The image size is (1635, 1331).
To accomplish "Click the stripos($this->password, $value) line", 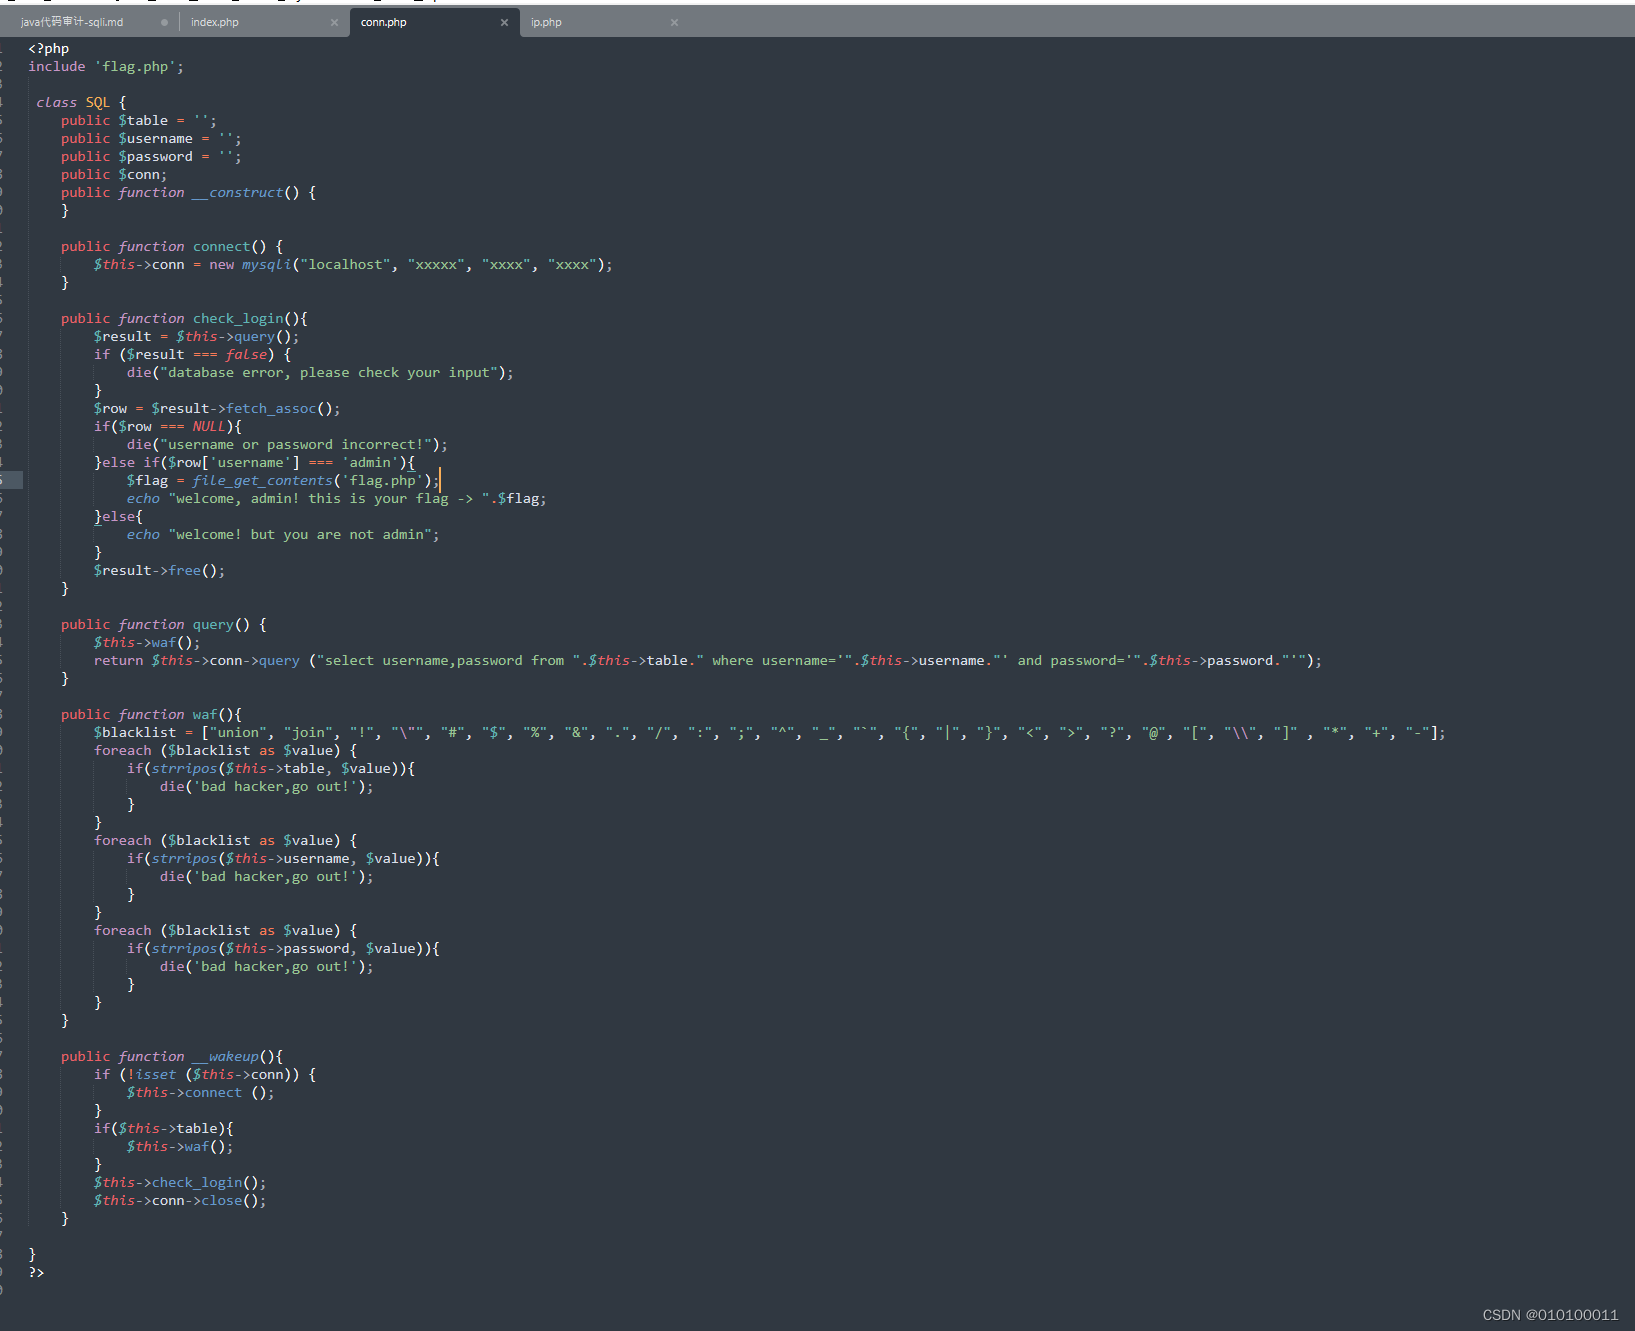I will [283, 948].
